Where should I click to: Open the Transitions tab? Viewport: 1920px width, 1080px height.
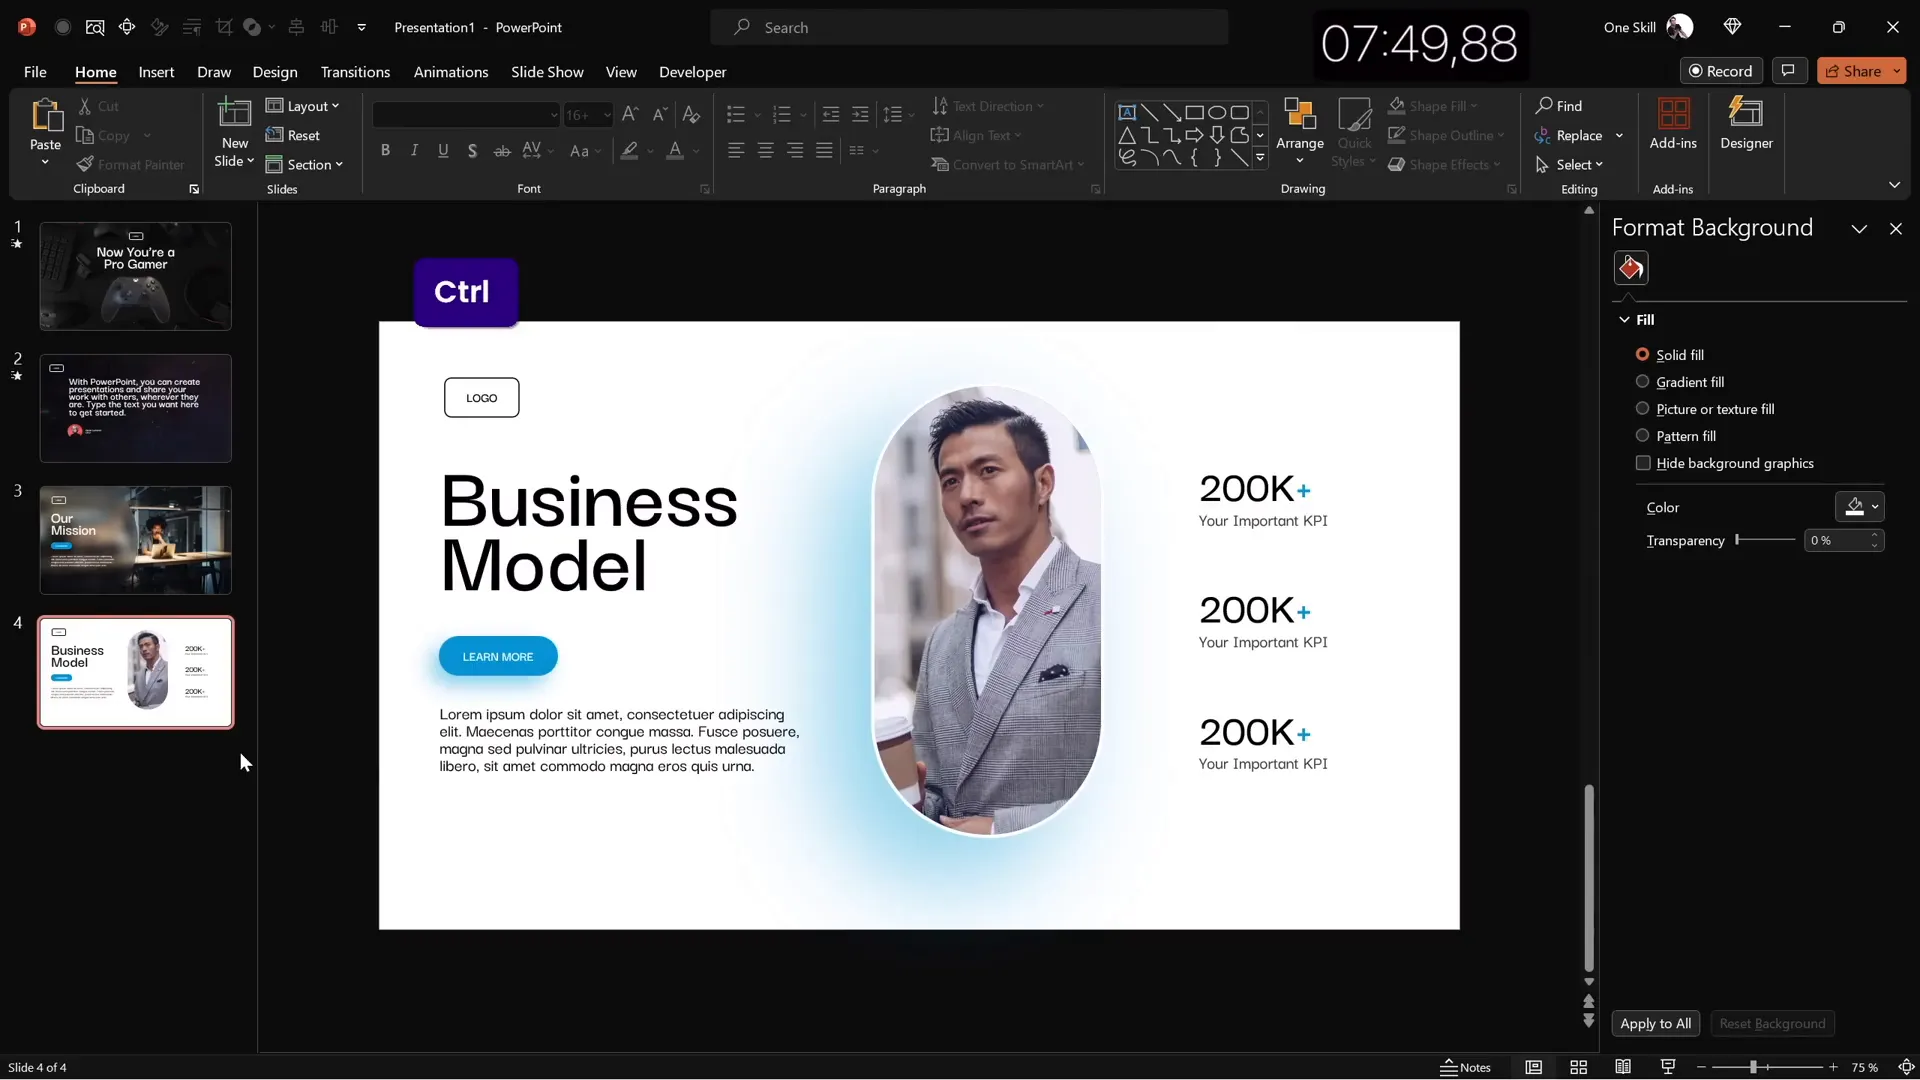coord(355,72)
